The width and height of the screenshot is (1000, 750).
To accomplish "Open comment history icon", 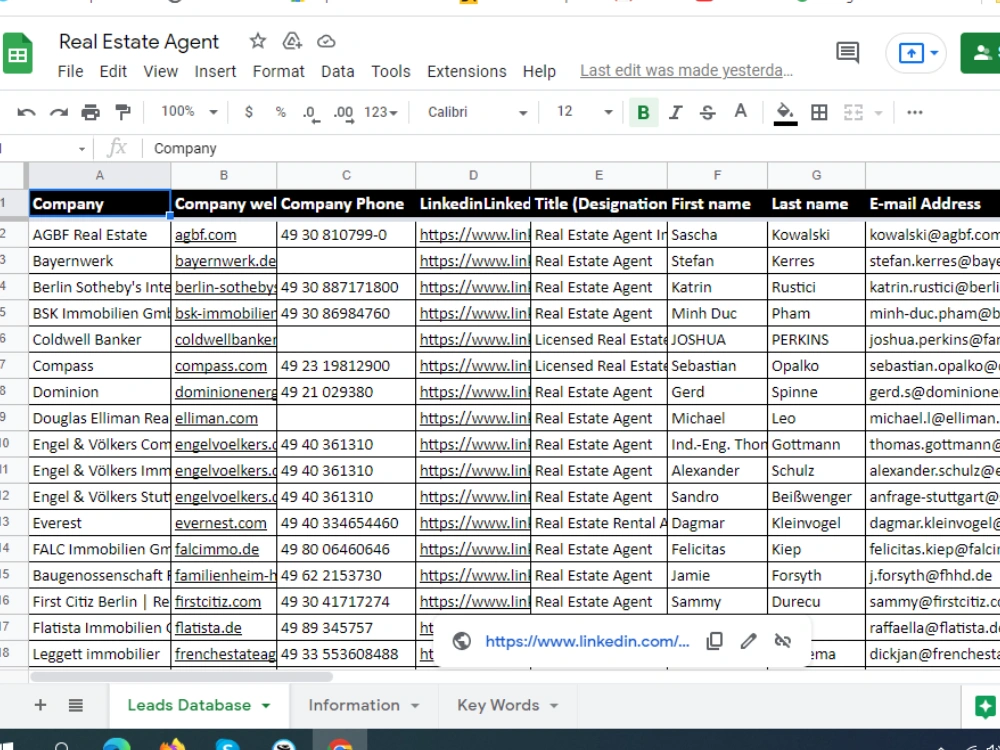I will (847, 51).
